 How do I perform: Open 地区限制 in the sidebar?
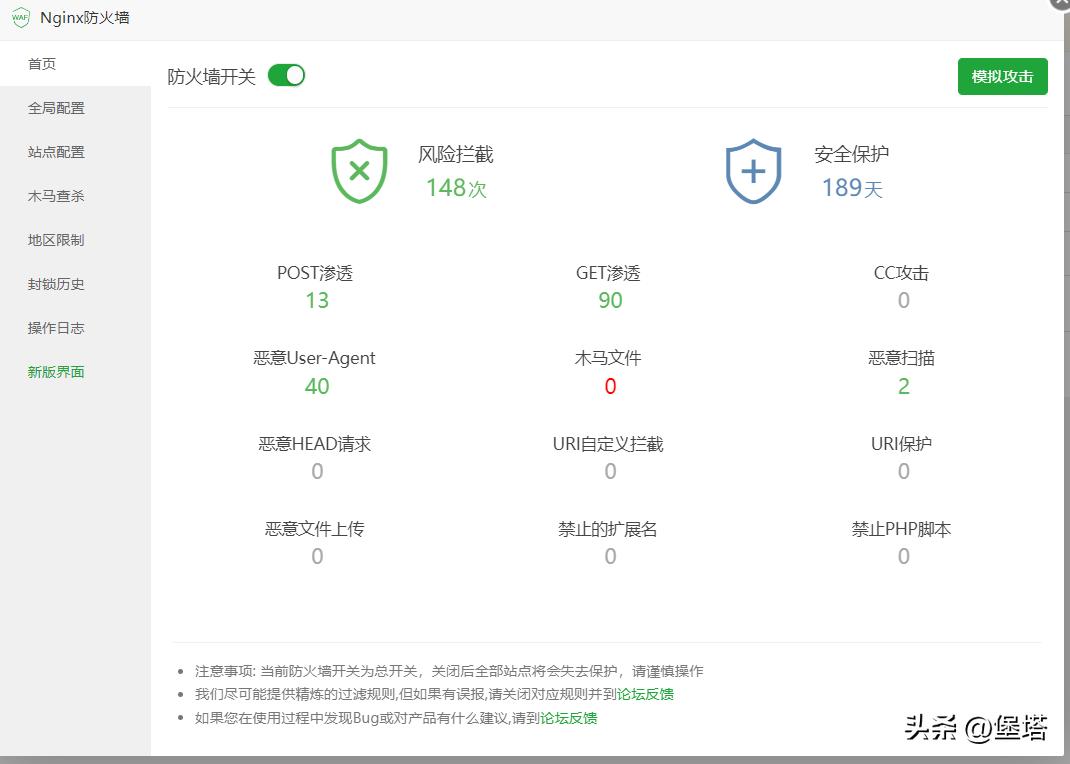click(x=56, y=240)
